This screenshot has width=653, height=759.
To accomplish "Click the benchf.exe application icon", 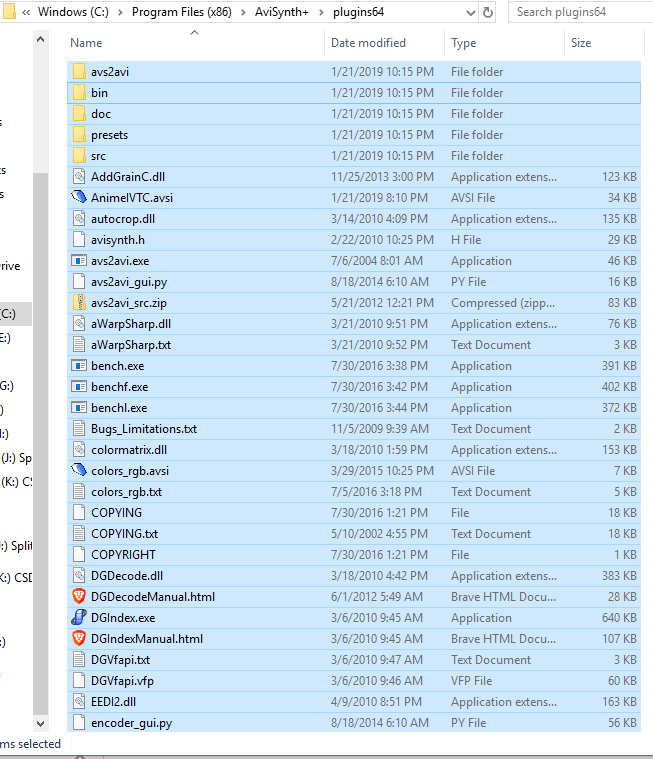I will [x=79, y=387].
